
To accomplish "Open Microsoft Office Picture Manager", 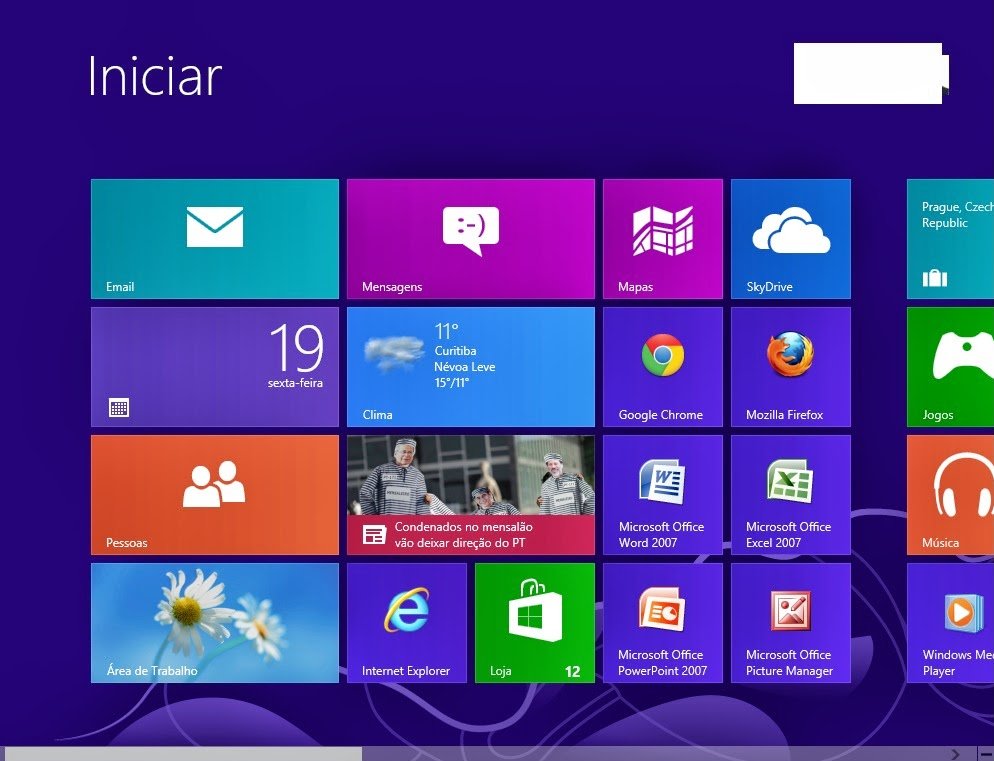I will pyautogui.click(x=790, y=622).
